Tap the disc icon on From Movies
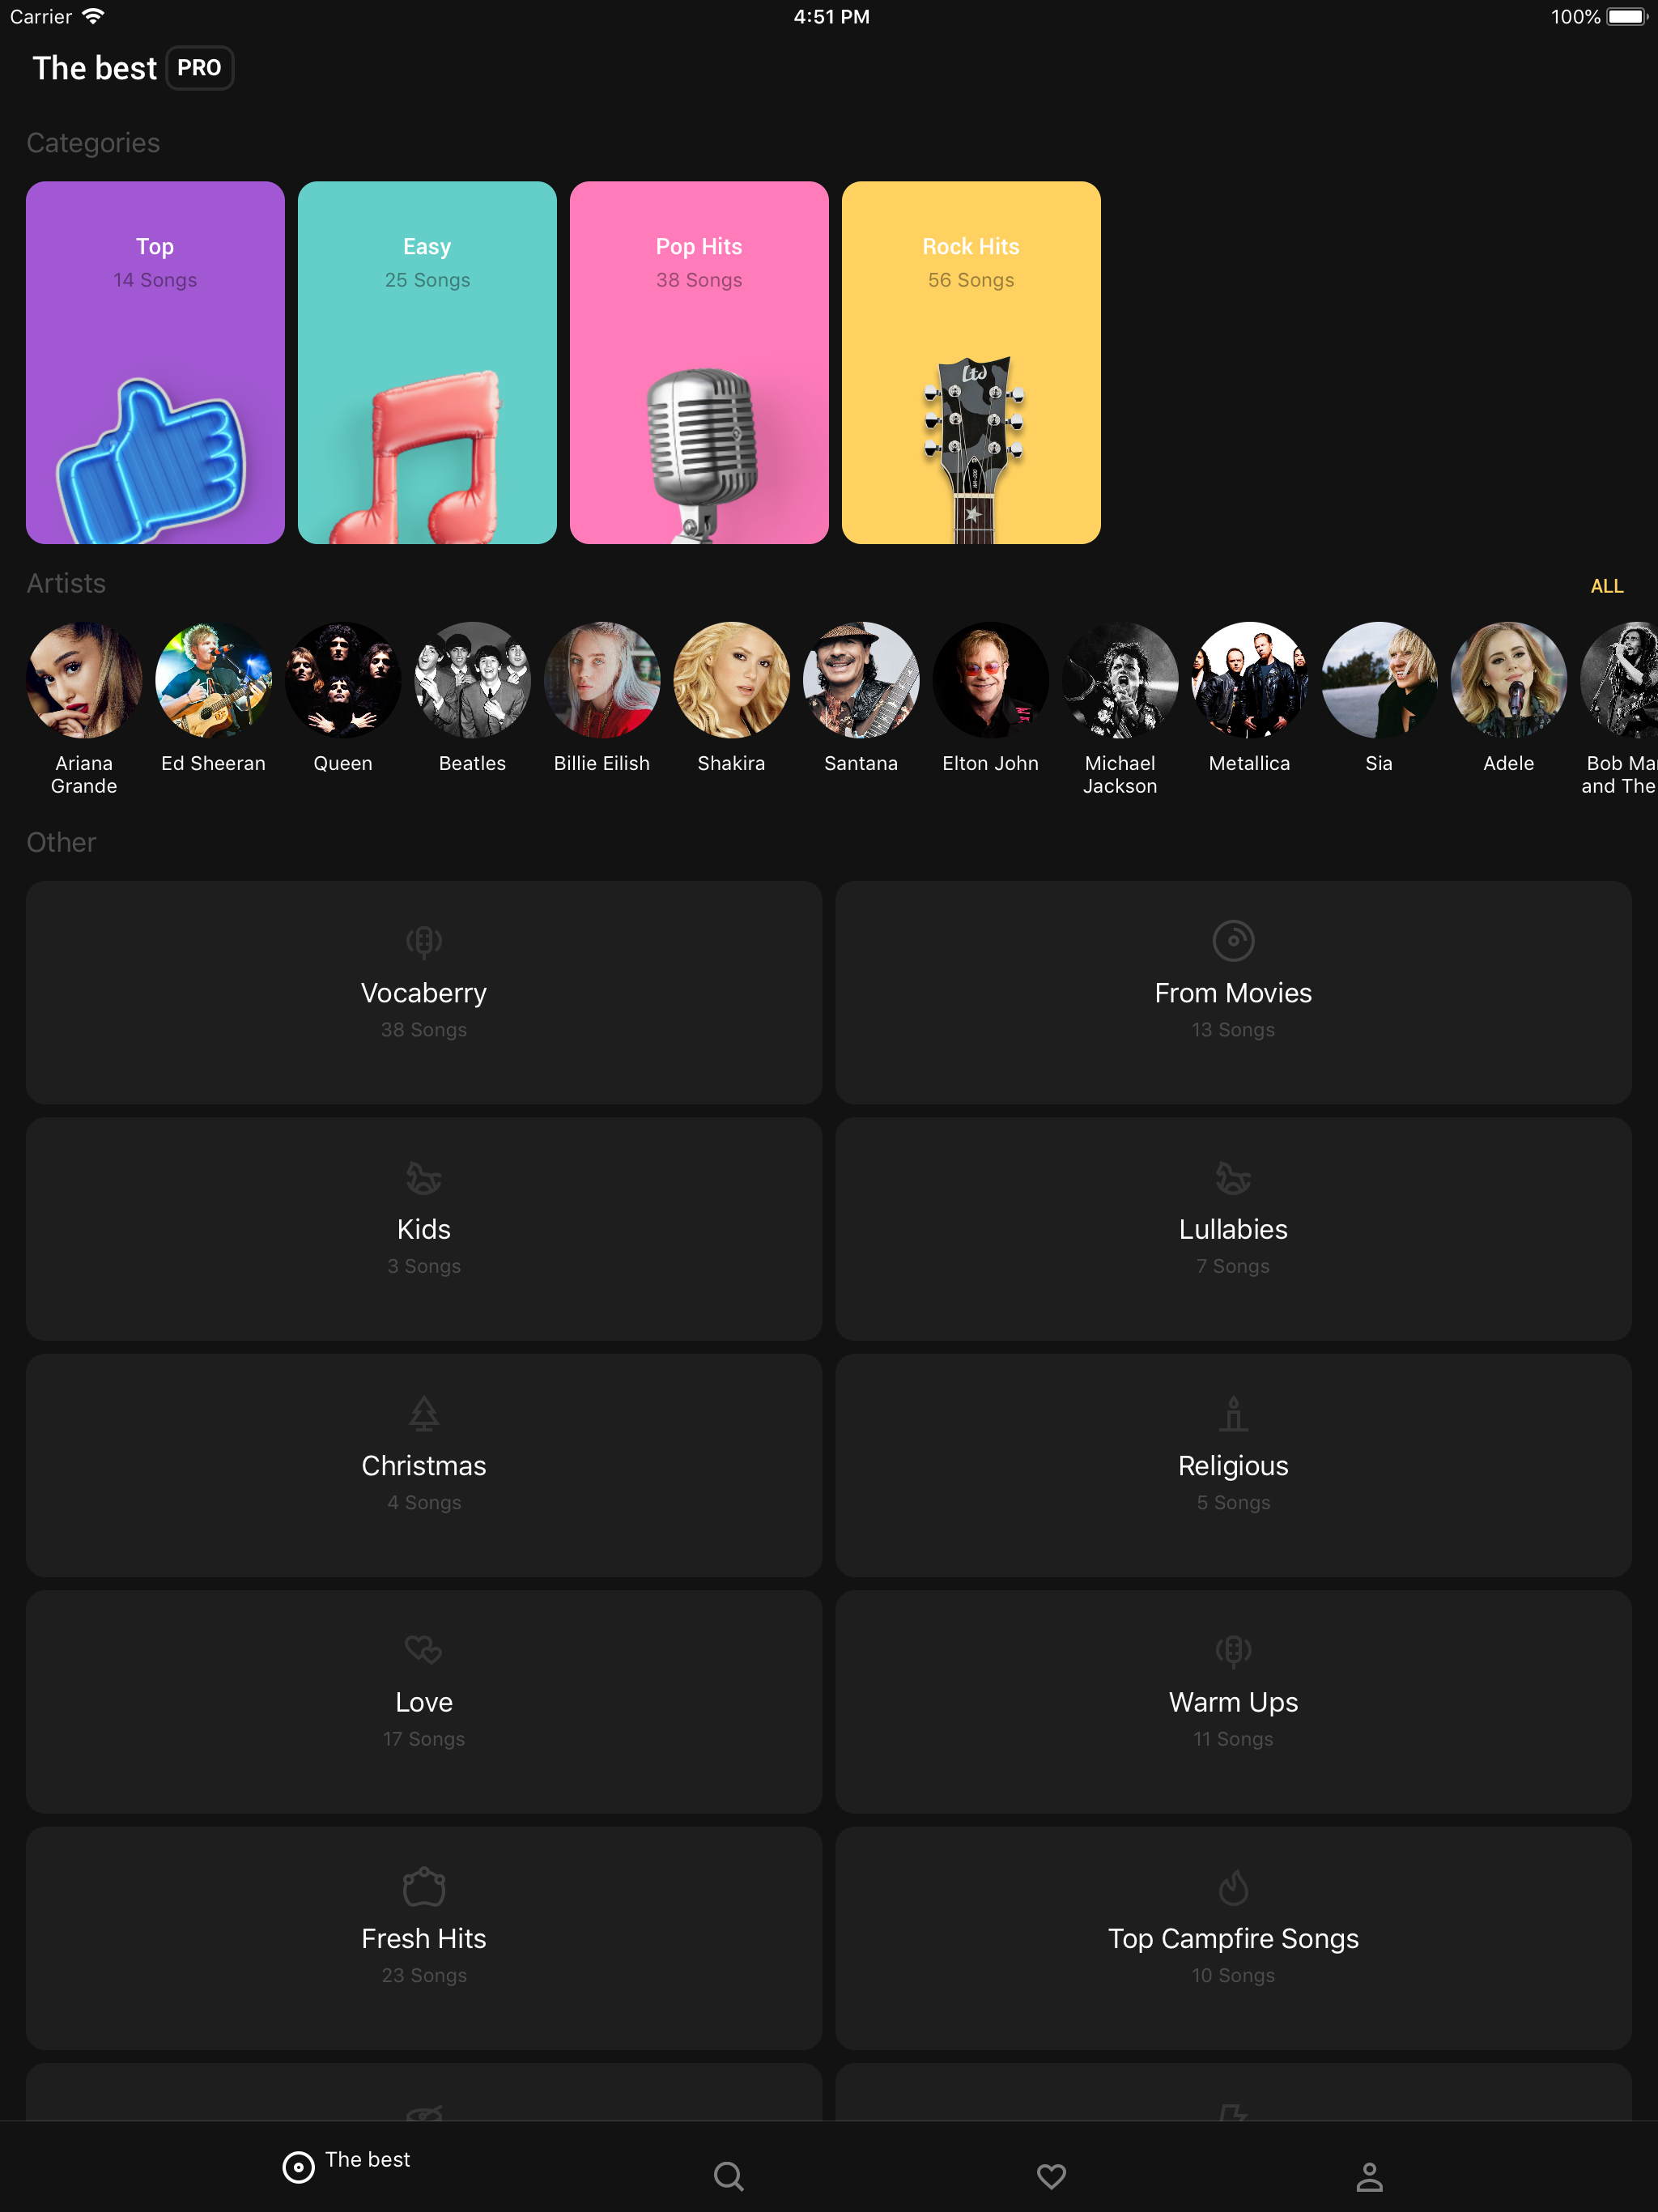The width and height of the screenshot is (1658, 2212). (x=1232, y=940)
